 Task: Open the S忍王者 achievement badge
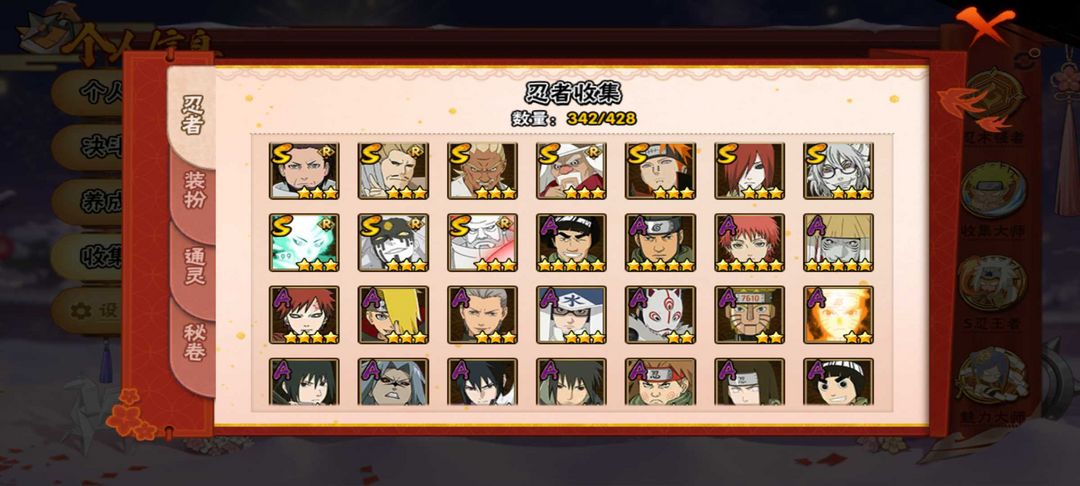pos(993,290)
